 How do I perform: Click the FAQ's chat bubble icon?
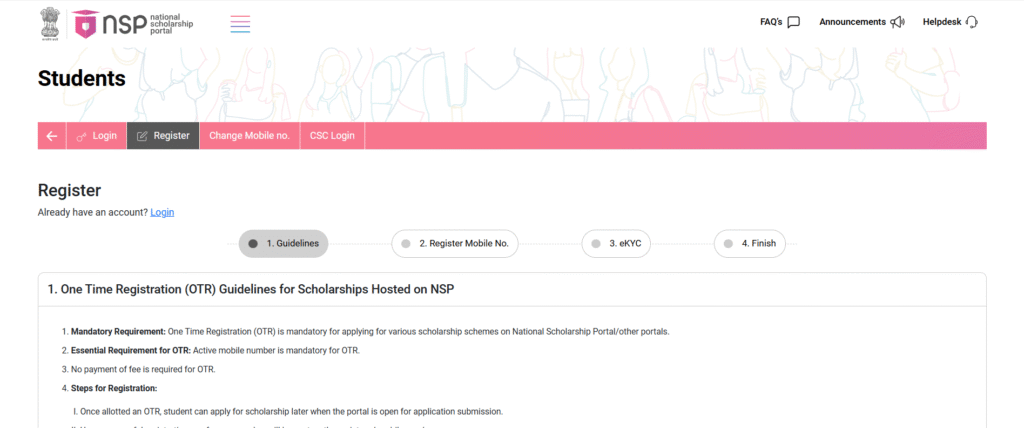tap(793, 22)
